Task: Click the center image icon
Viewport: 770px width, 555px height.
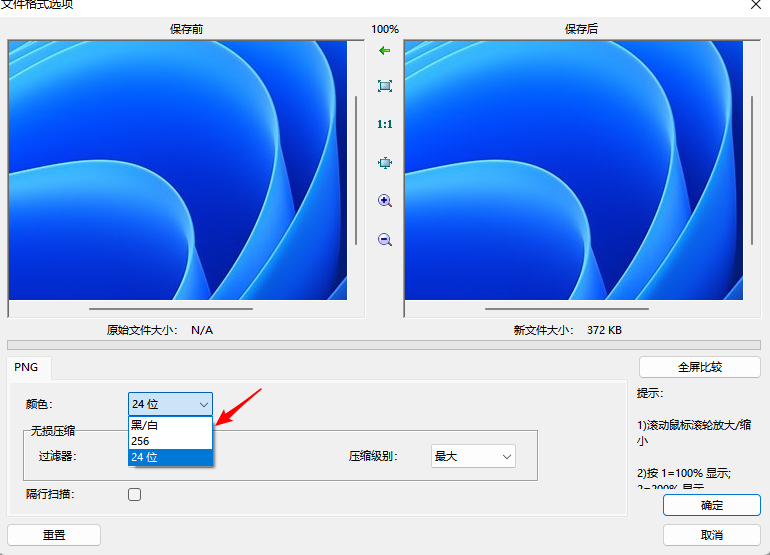Action: point(385,163)
